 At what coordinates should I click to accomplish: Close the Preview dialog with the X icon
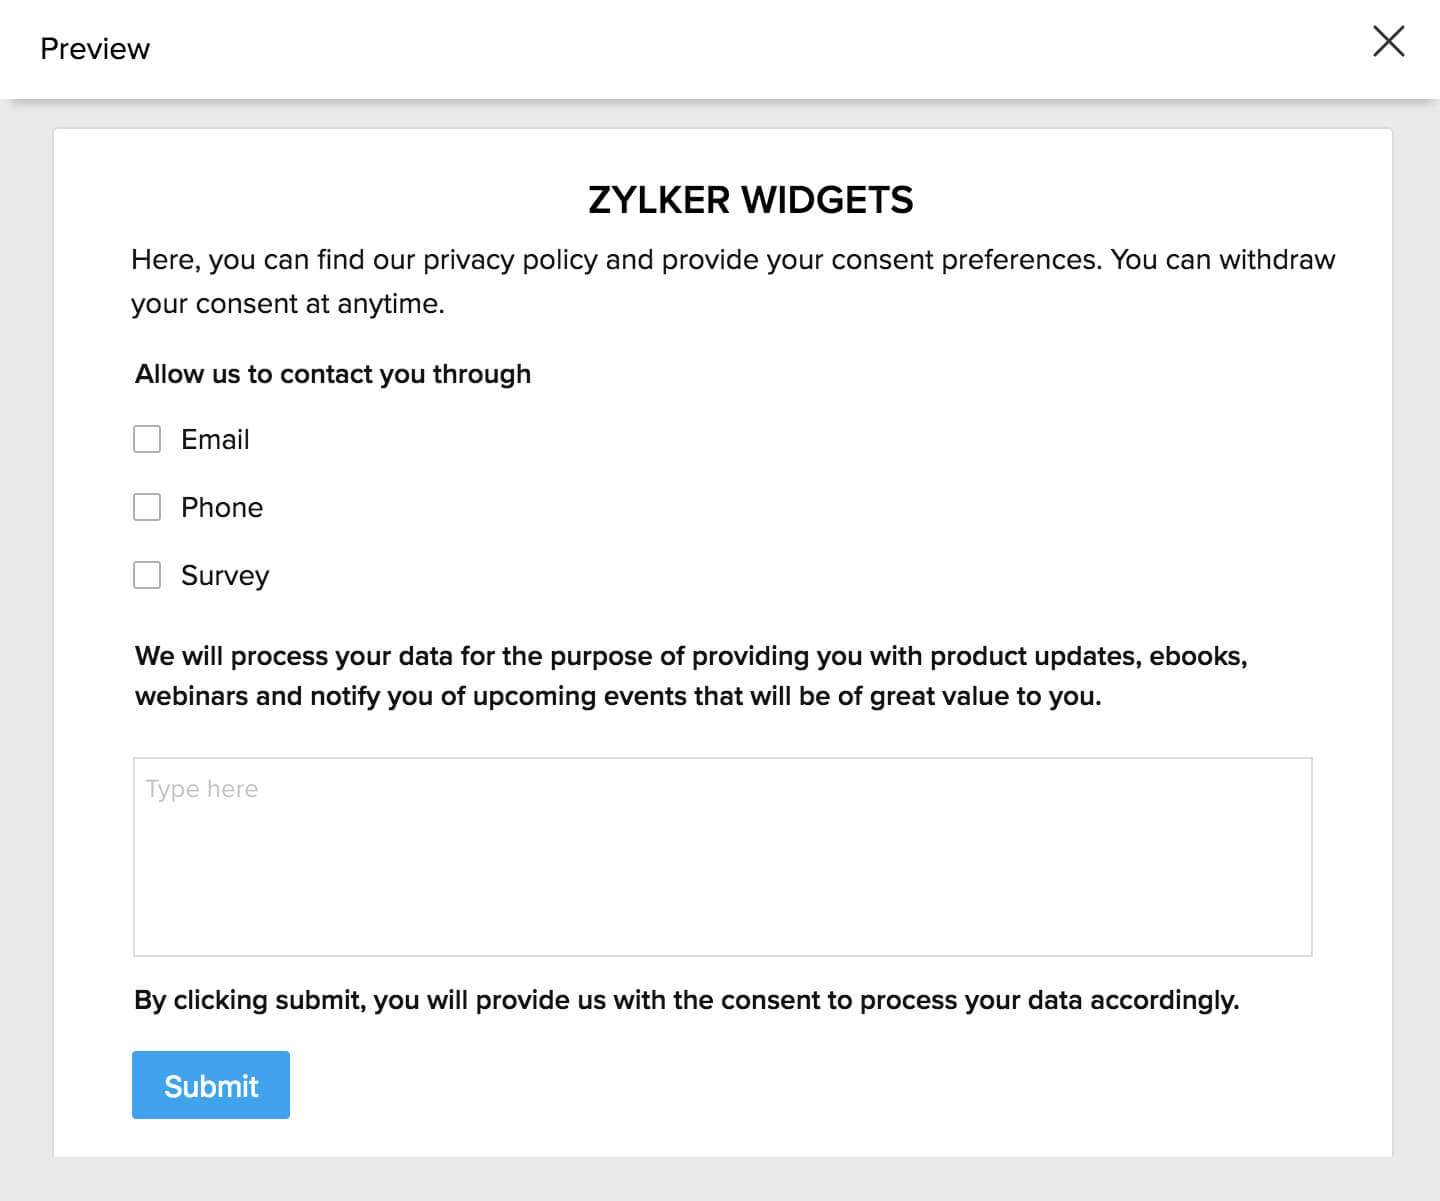point(1388,42)
